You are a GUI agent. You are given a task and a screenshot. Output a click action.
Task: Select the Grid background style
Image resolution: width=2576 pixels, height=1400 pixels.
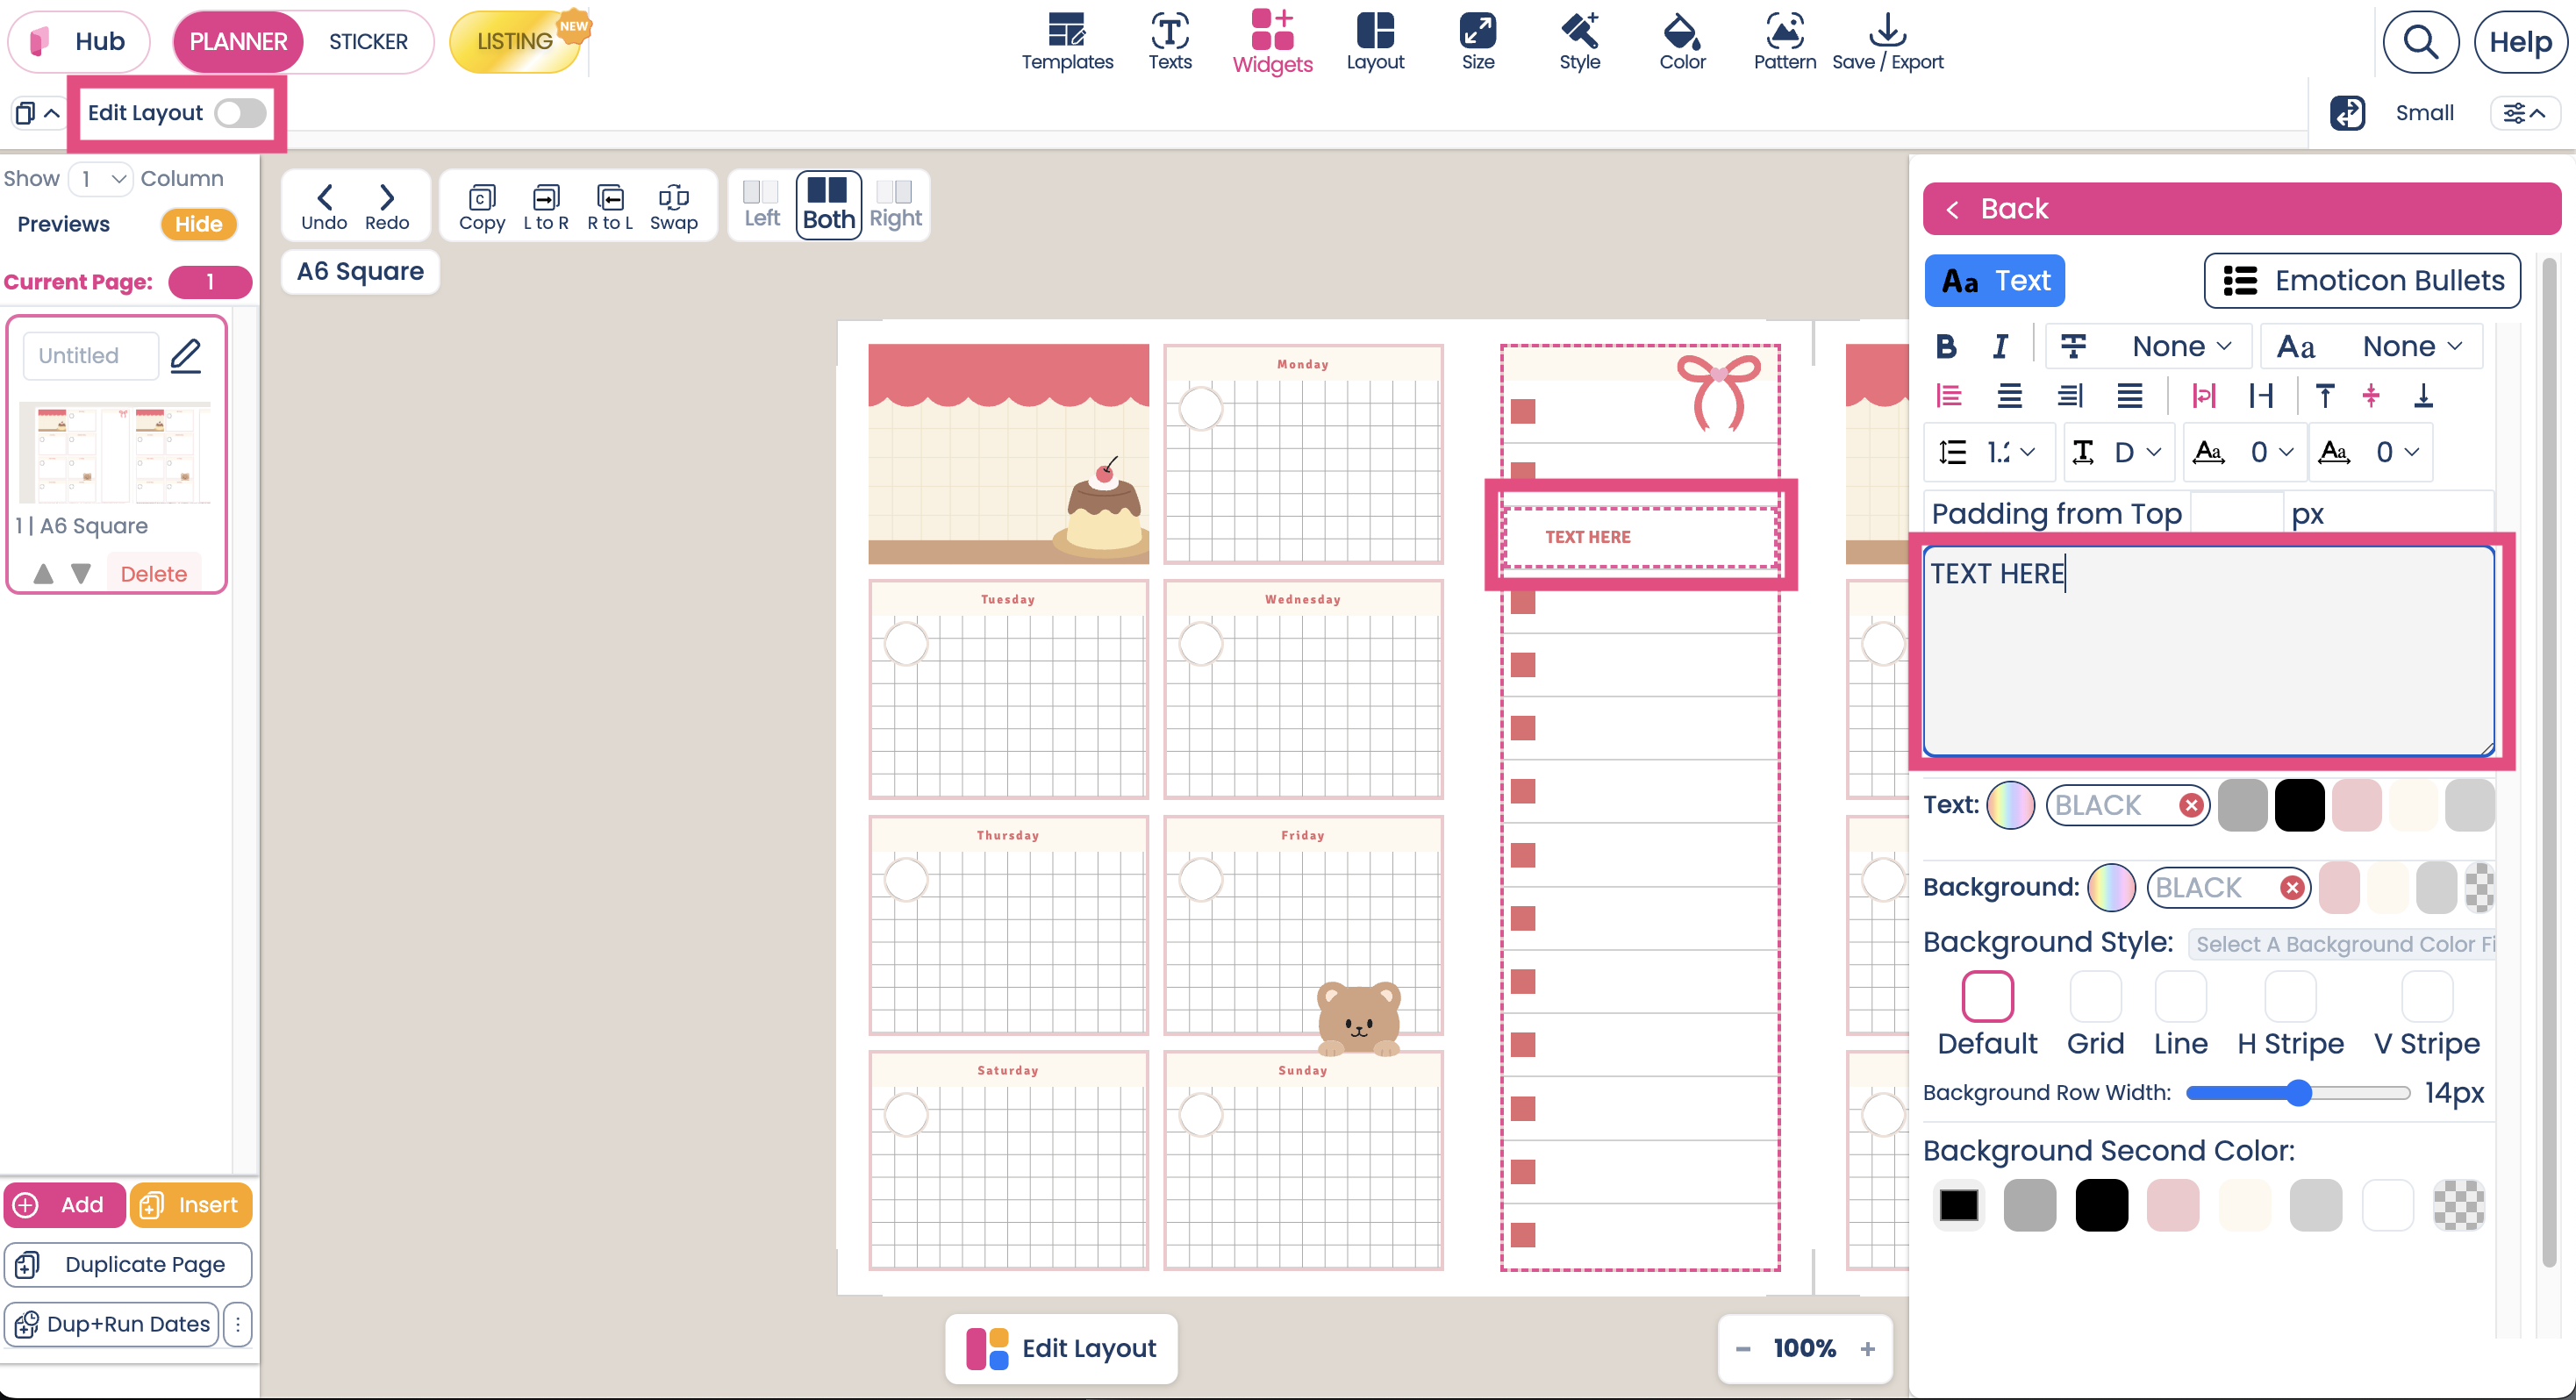click(2096, 997)
